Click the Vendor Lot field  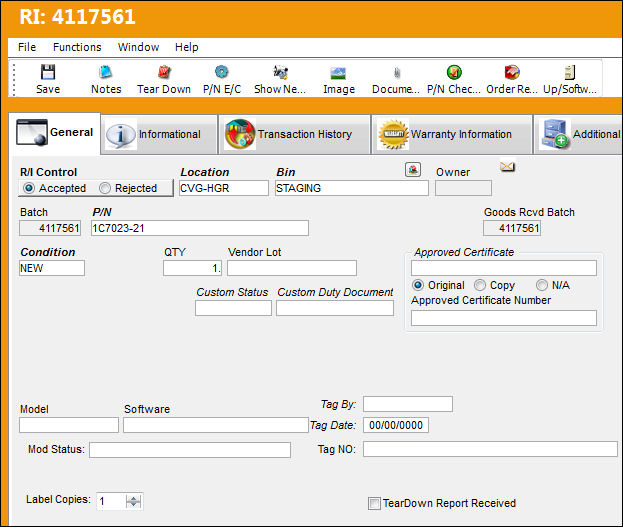[x=292, y=268]
